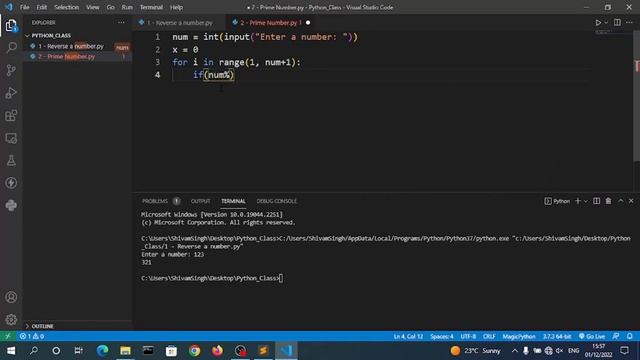This screenshot has height=360, width=640.
Task: Open Explorer Views and More Actions ellipsis
Action: point(121,22)
